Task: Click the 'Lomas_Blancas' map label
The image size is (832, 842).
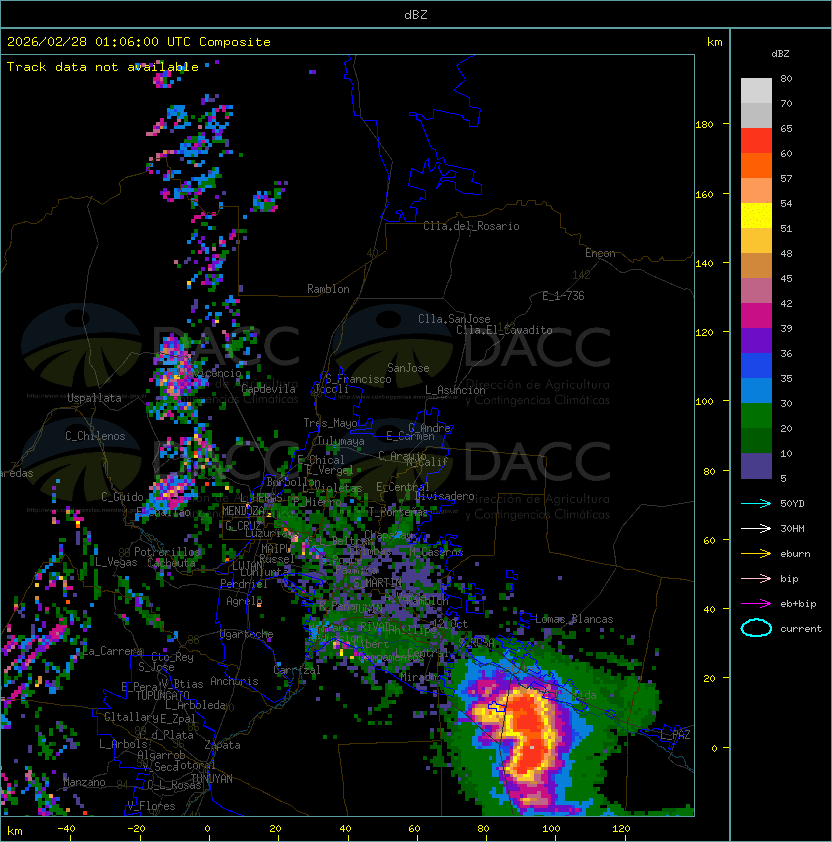Action: point(574,619)
